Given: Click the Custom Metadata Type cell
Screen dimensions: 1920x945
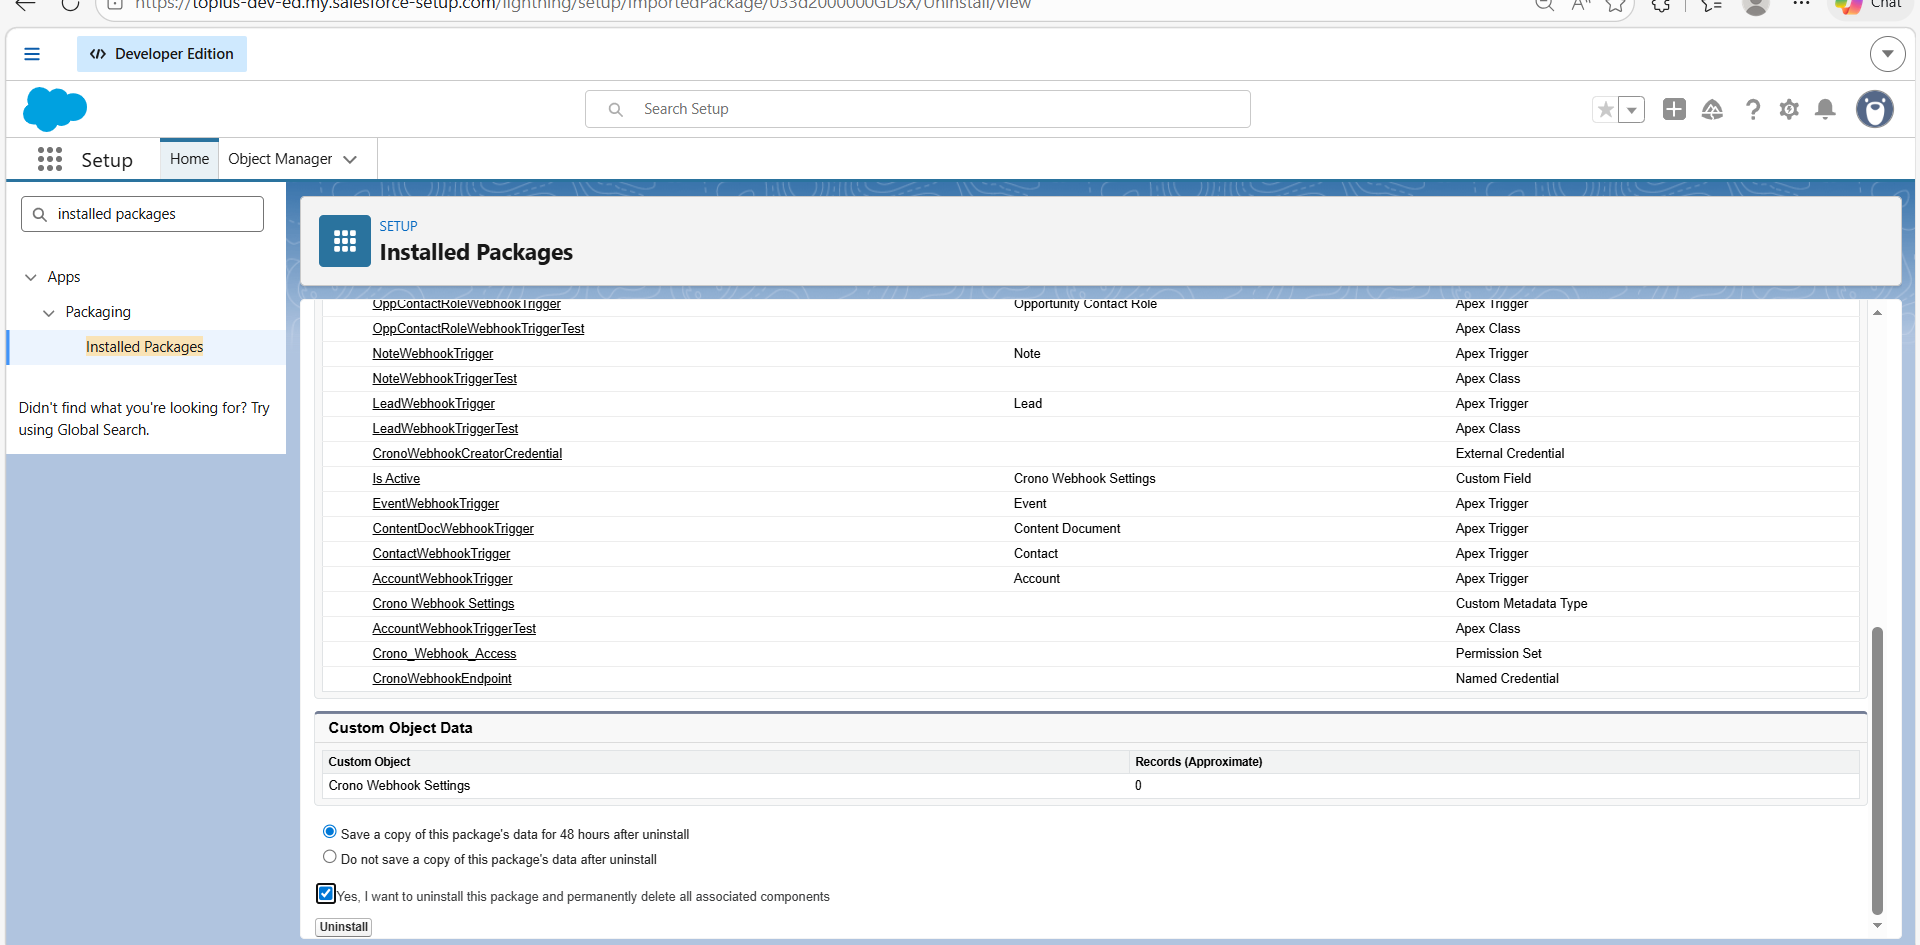Looking at the screenshot, I should [1521, 604].
